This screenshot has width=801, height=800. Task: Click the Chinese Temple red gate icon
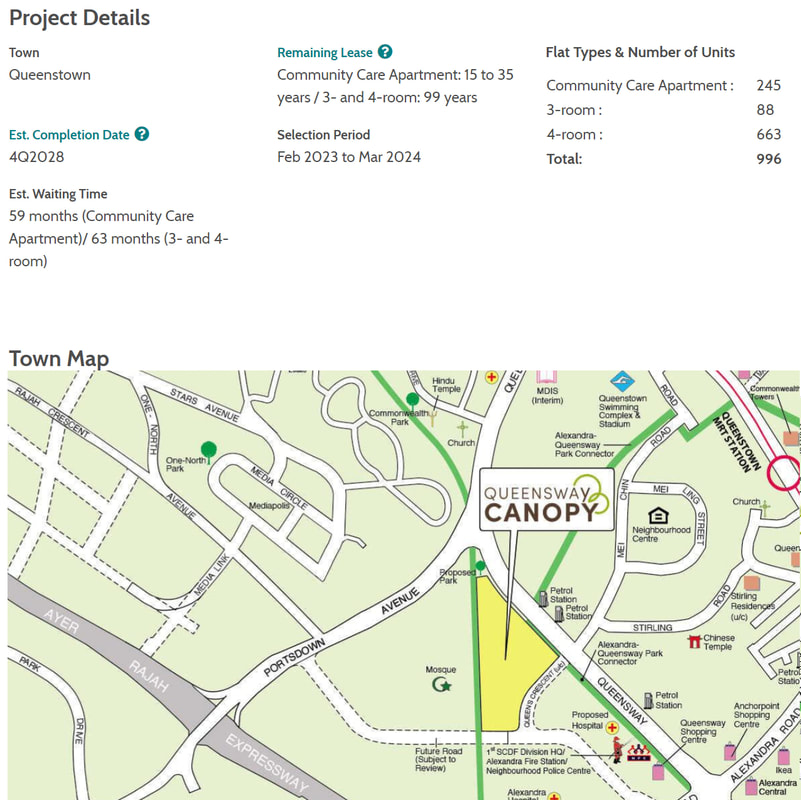click(694, 641)
